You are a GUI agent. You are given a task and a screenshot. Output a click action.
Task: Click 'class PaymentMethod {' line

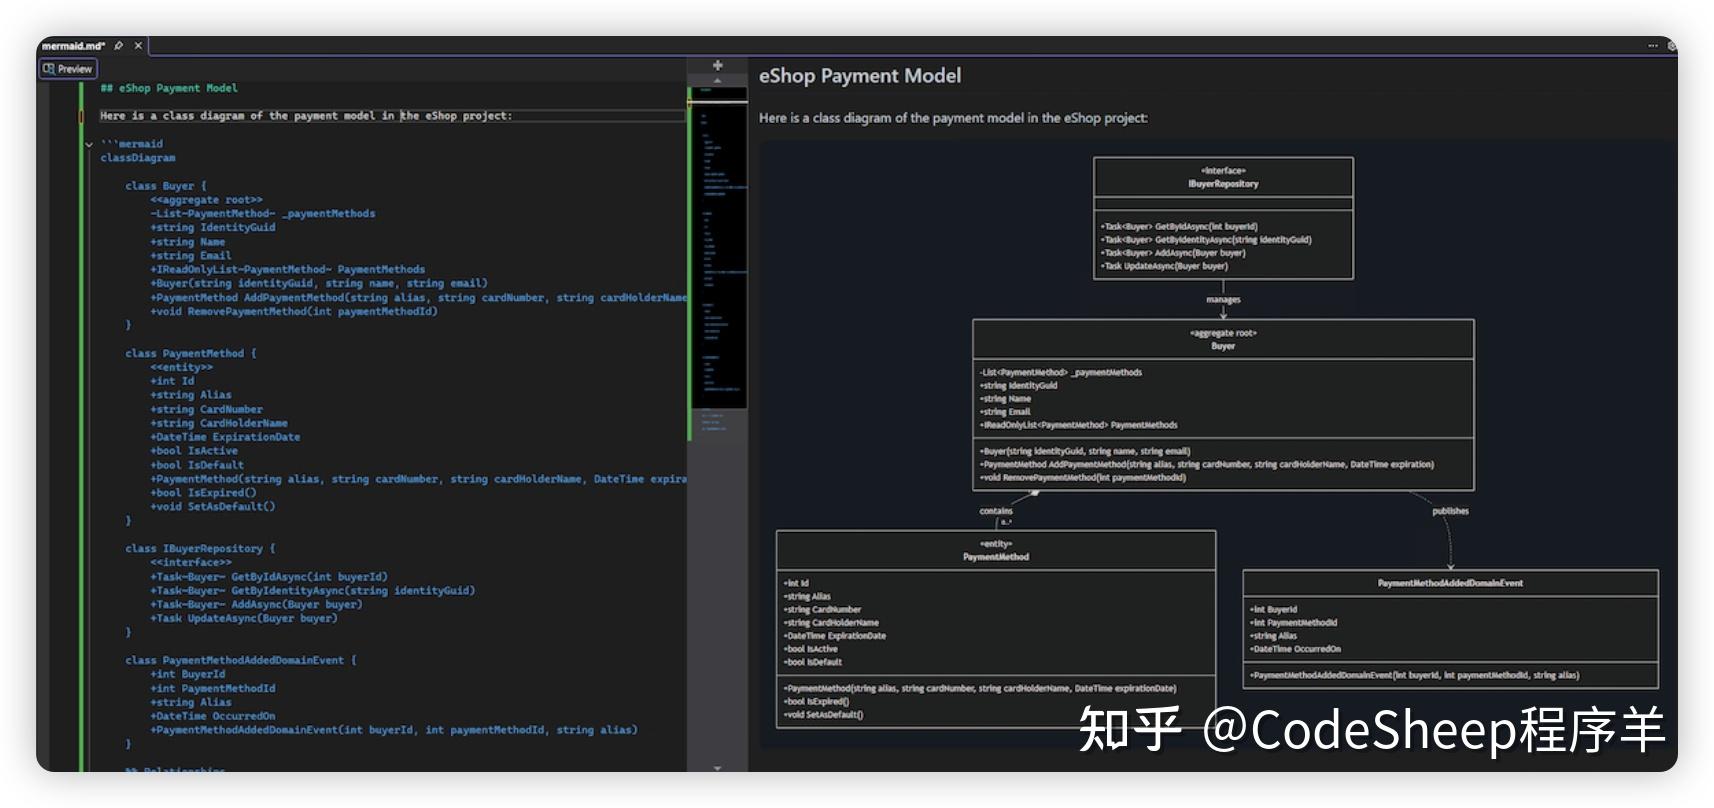point(191,353)
